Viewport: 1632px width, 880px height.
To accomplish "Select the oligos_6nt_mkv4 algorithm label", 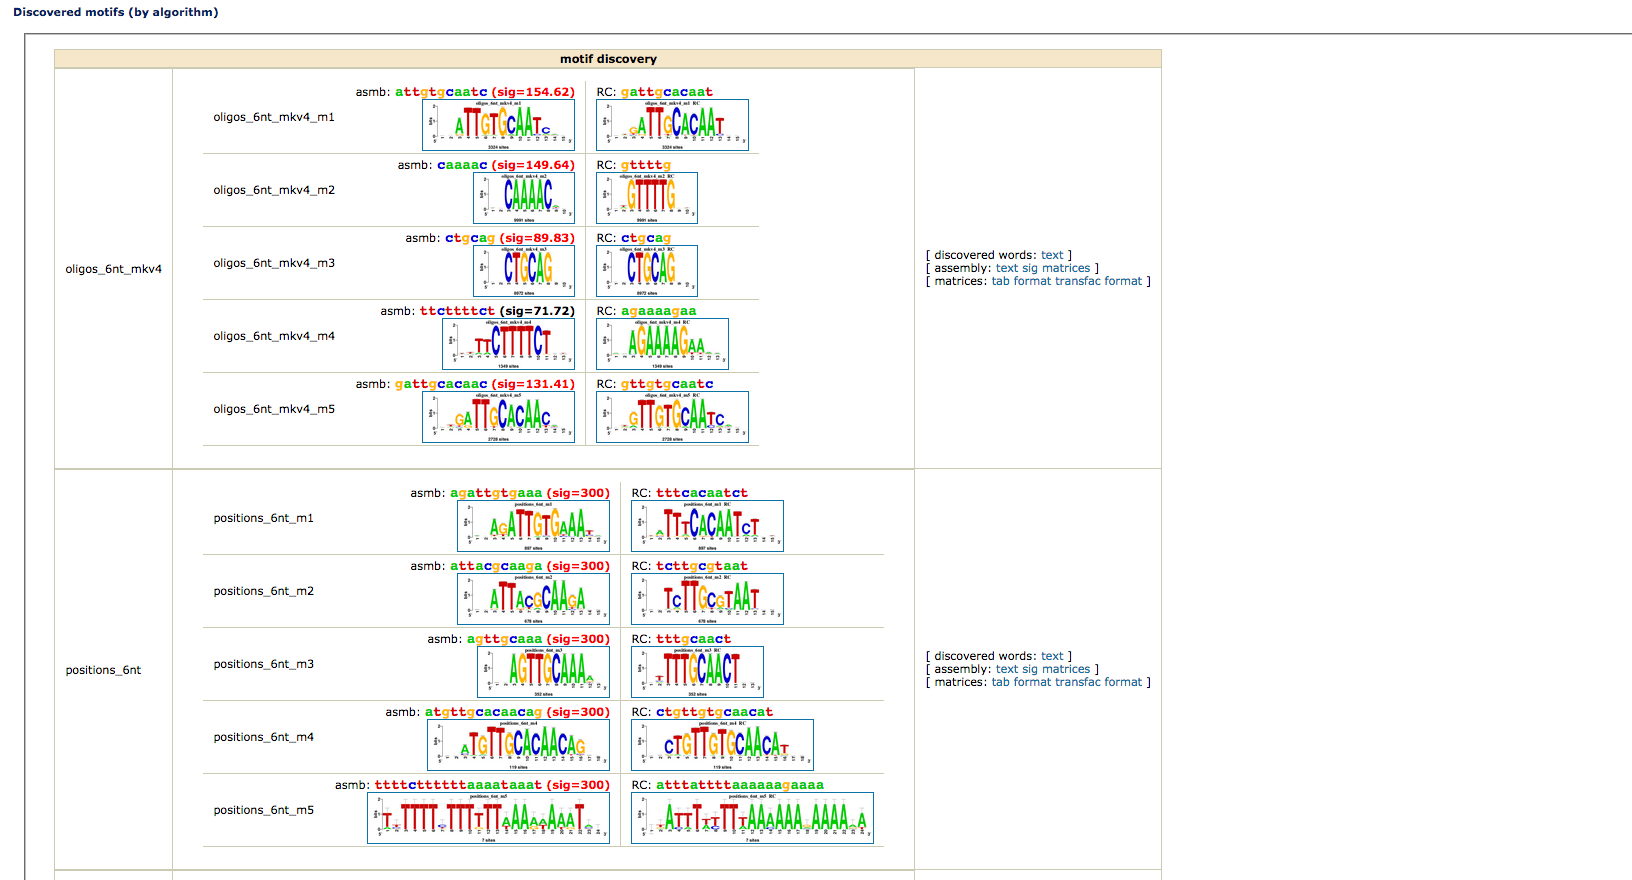I will click(113, 269).
